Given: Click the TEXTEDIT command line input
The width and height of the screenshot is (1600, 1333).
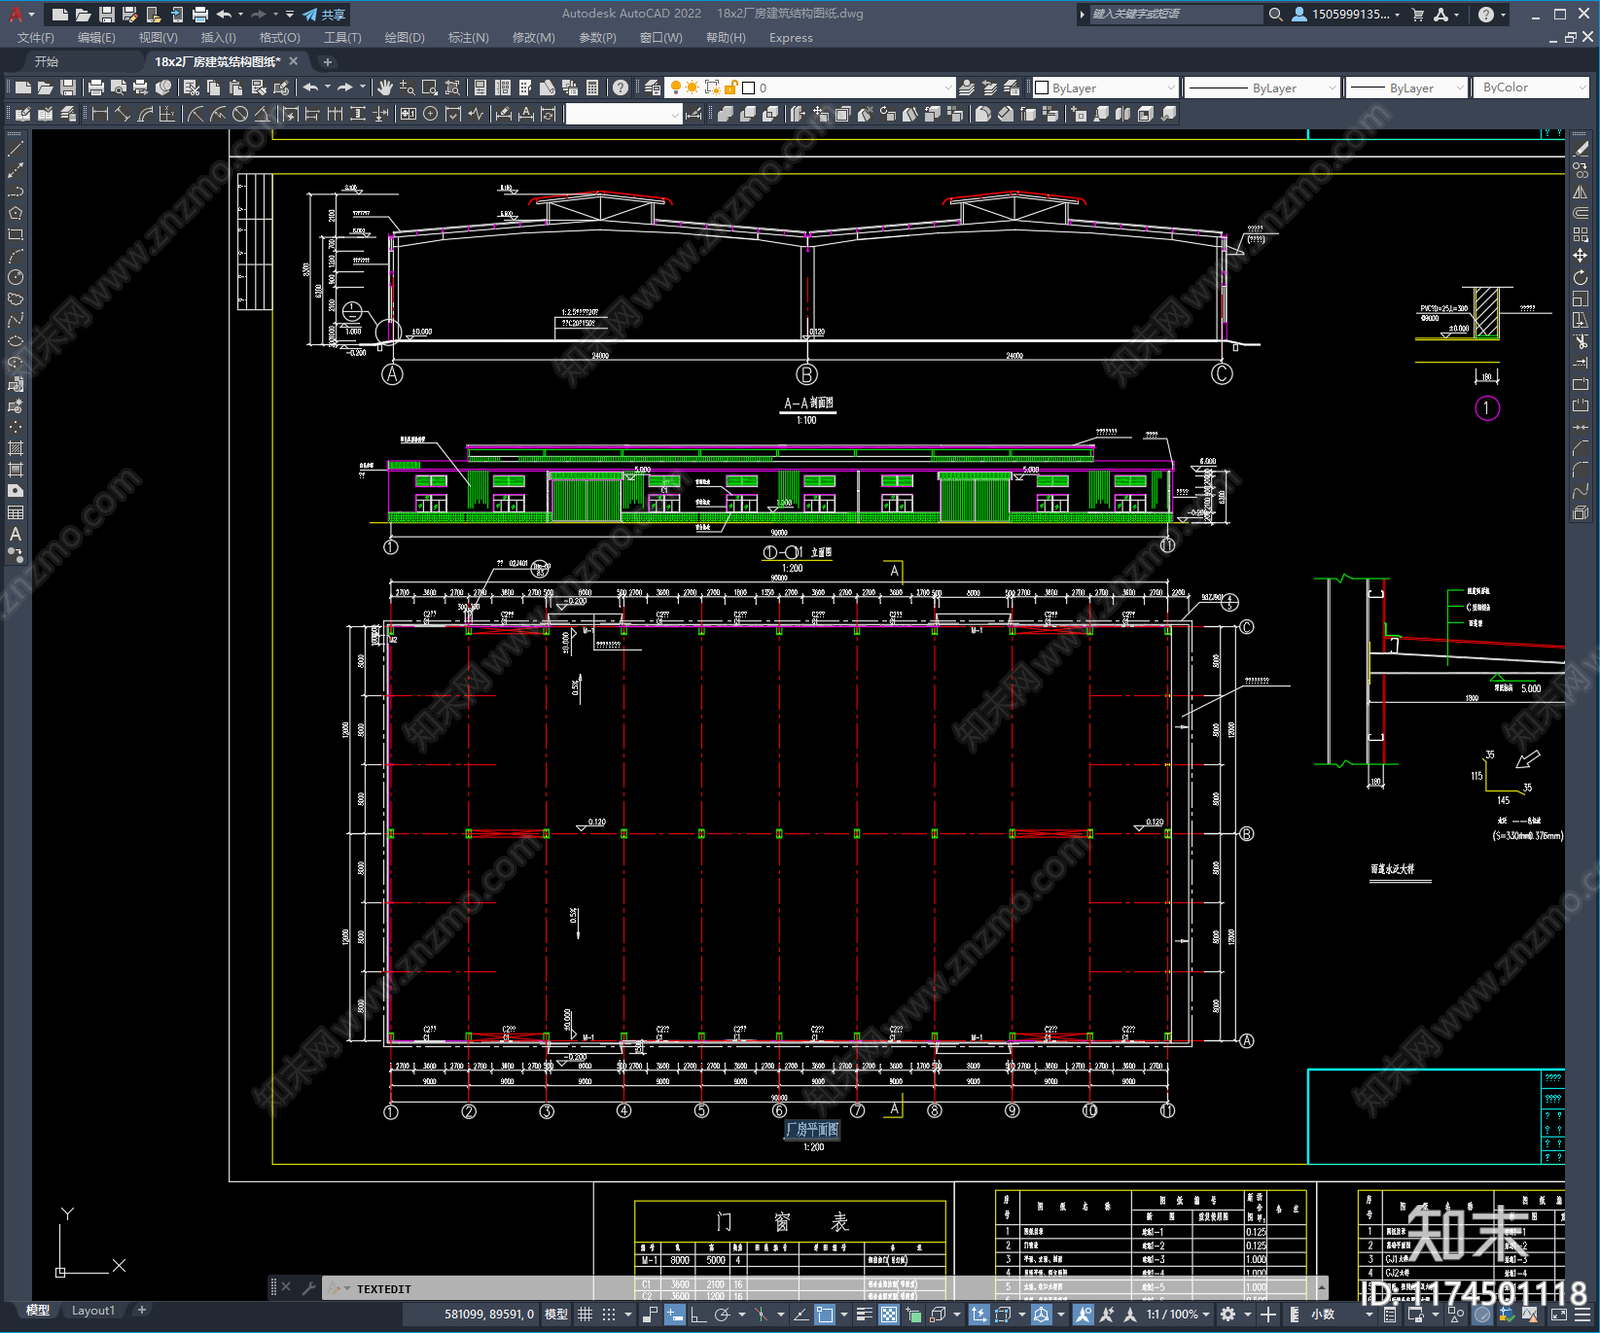Looking at the screenshot, I should click(x=820, y=1288).
